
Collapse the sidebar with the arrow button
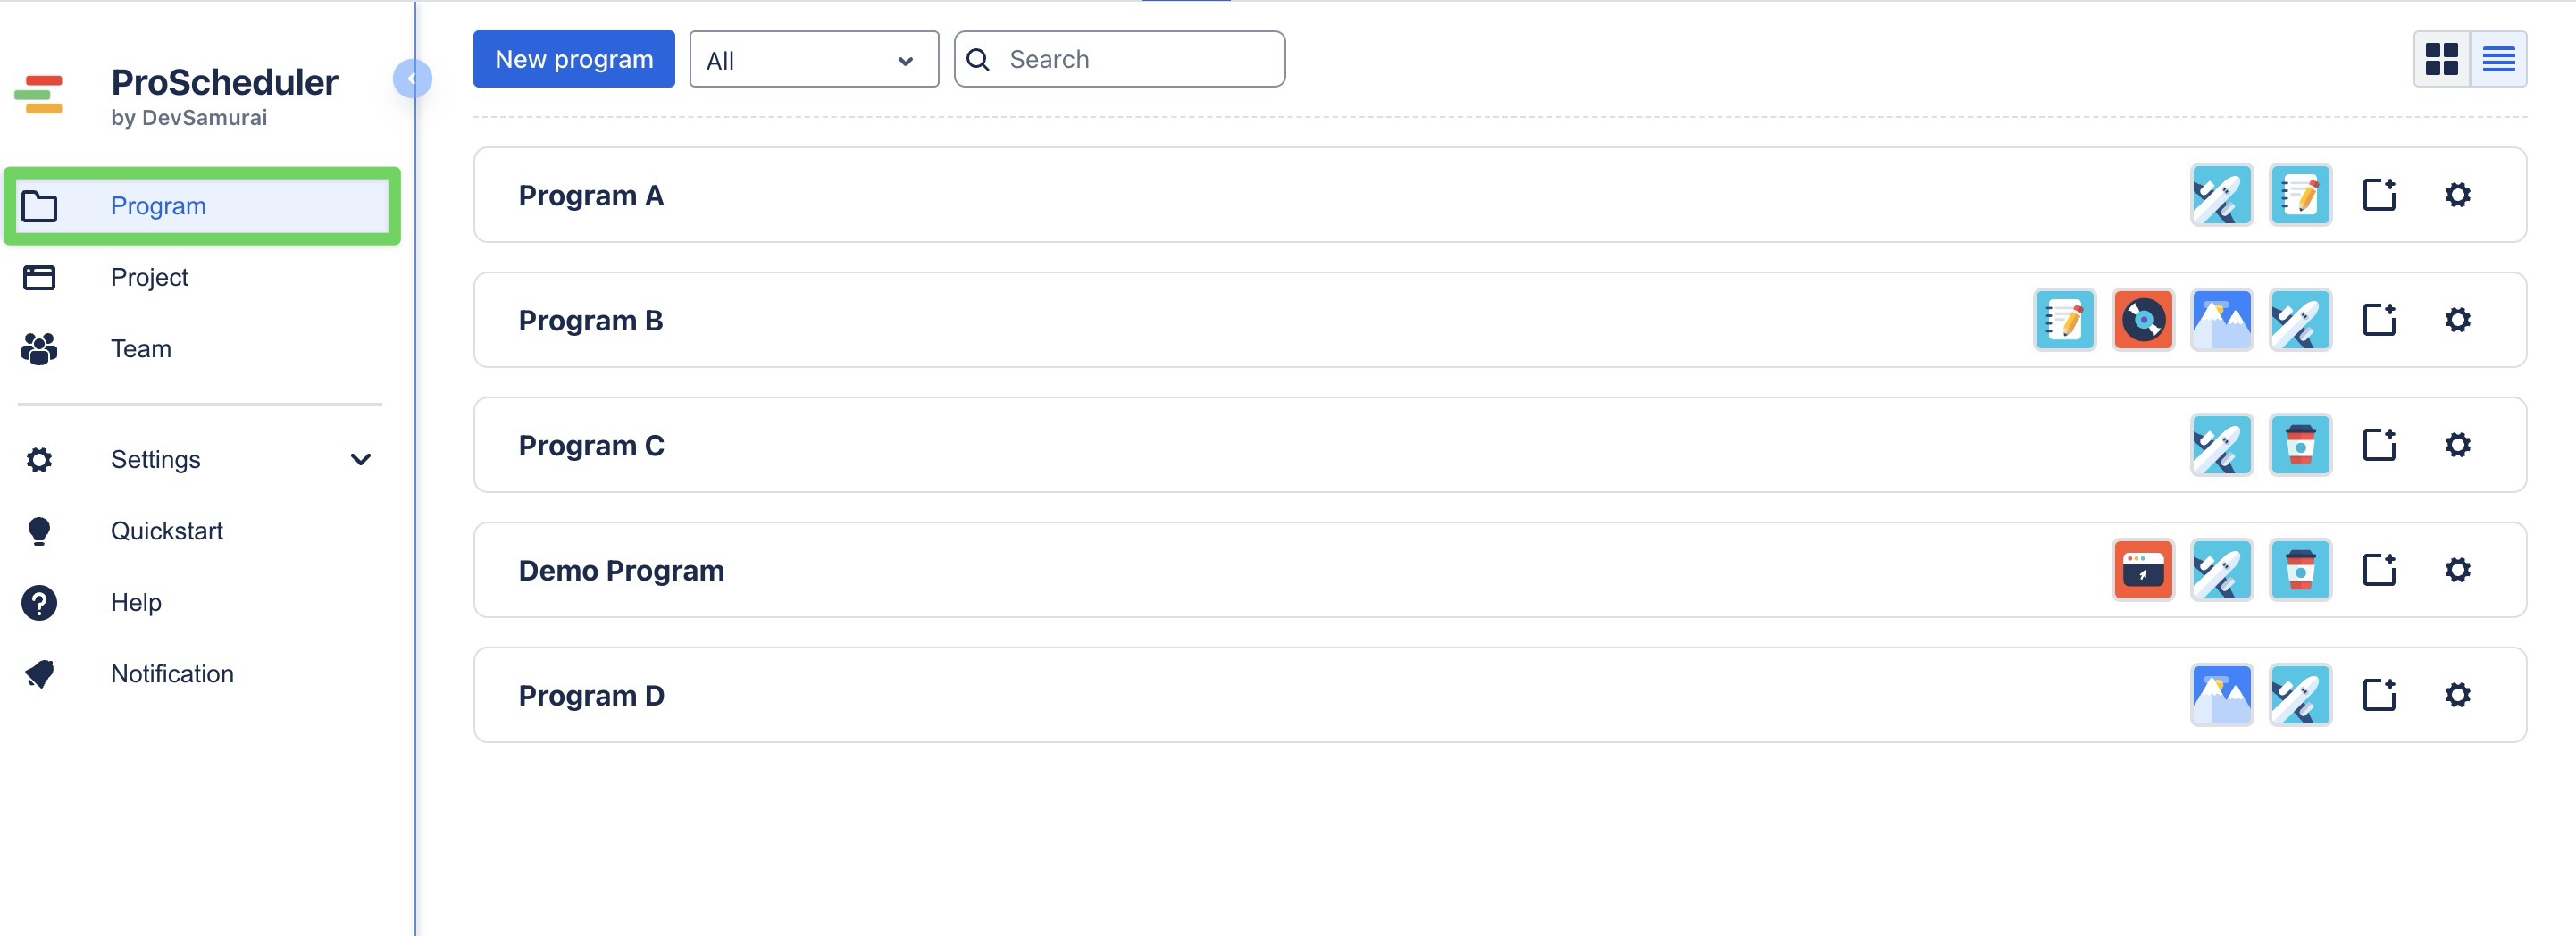412,79
